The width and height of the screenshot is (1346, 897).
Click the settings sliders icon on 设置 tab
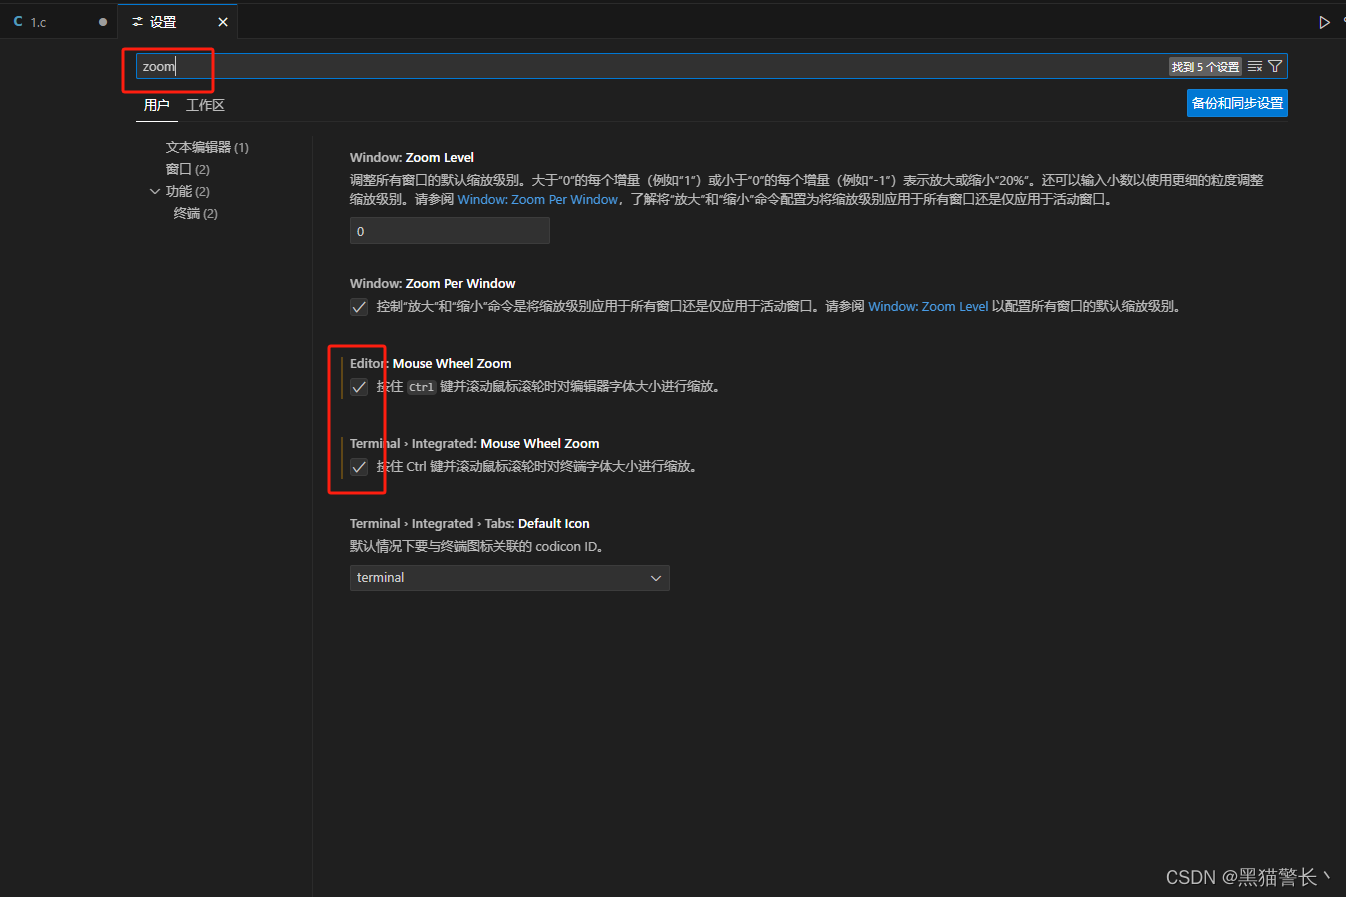[x=137, y=21]
